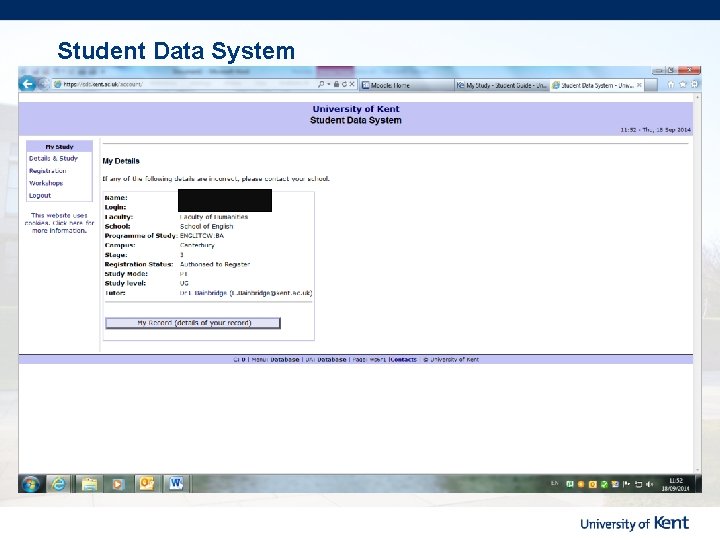Open the browser Home icon

tap(671, 84)
